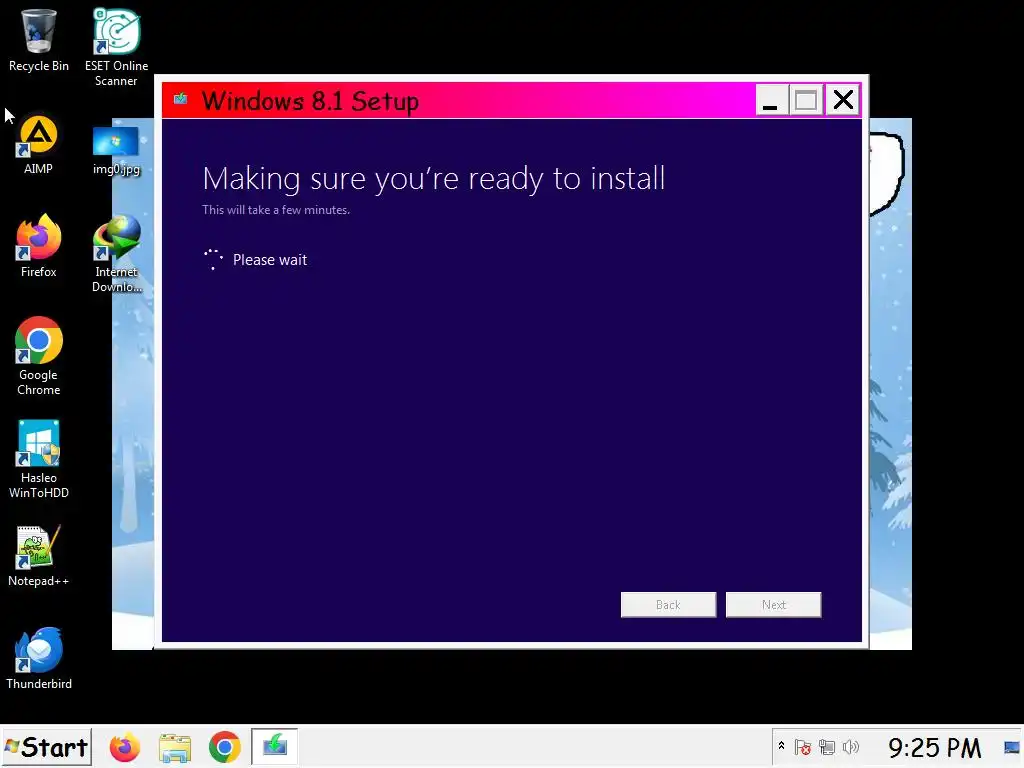Screen dimensions: 1024x768
Task: Open Action Center flag tray icon
Action: pos(803,747)
